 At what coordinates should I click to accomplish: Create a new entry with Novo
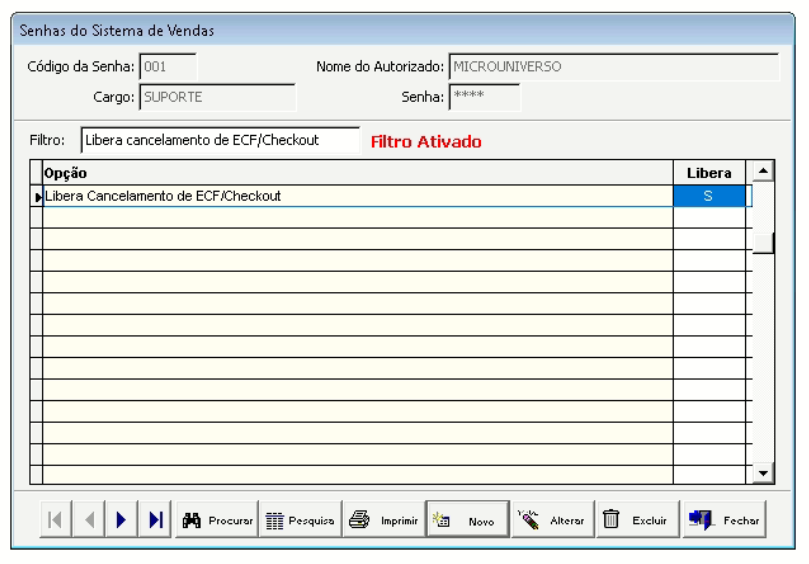(x=468, y=520)
